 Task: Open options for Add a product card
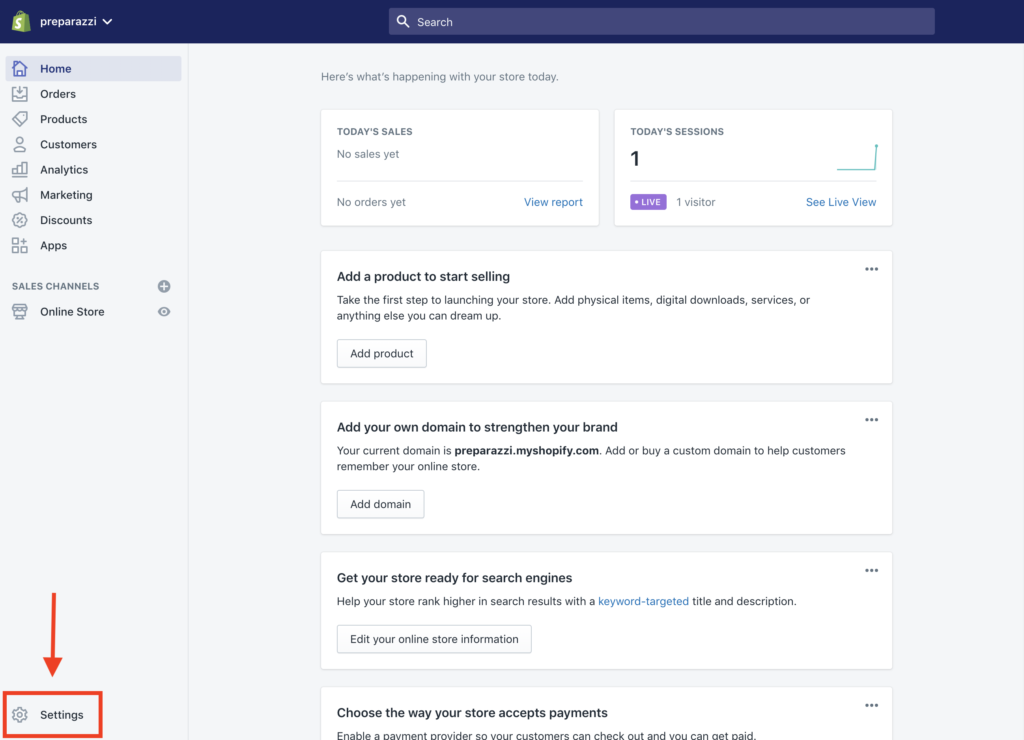coord(871,269)
